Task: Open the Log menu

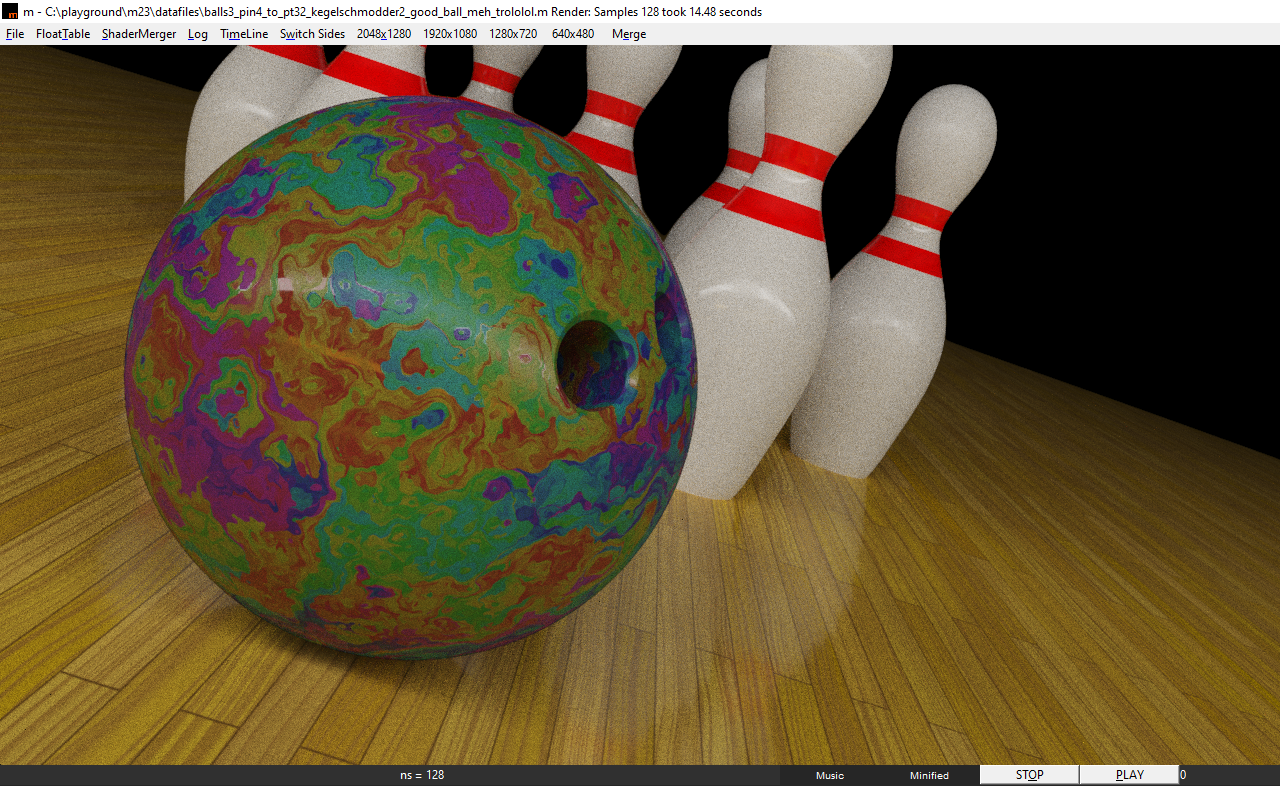Action: click(x=198, y=34)
